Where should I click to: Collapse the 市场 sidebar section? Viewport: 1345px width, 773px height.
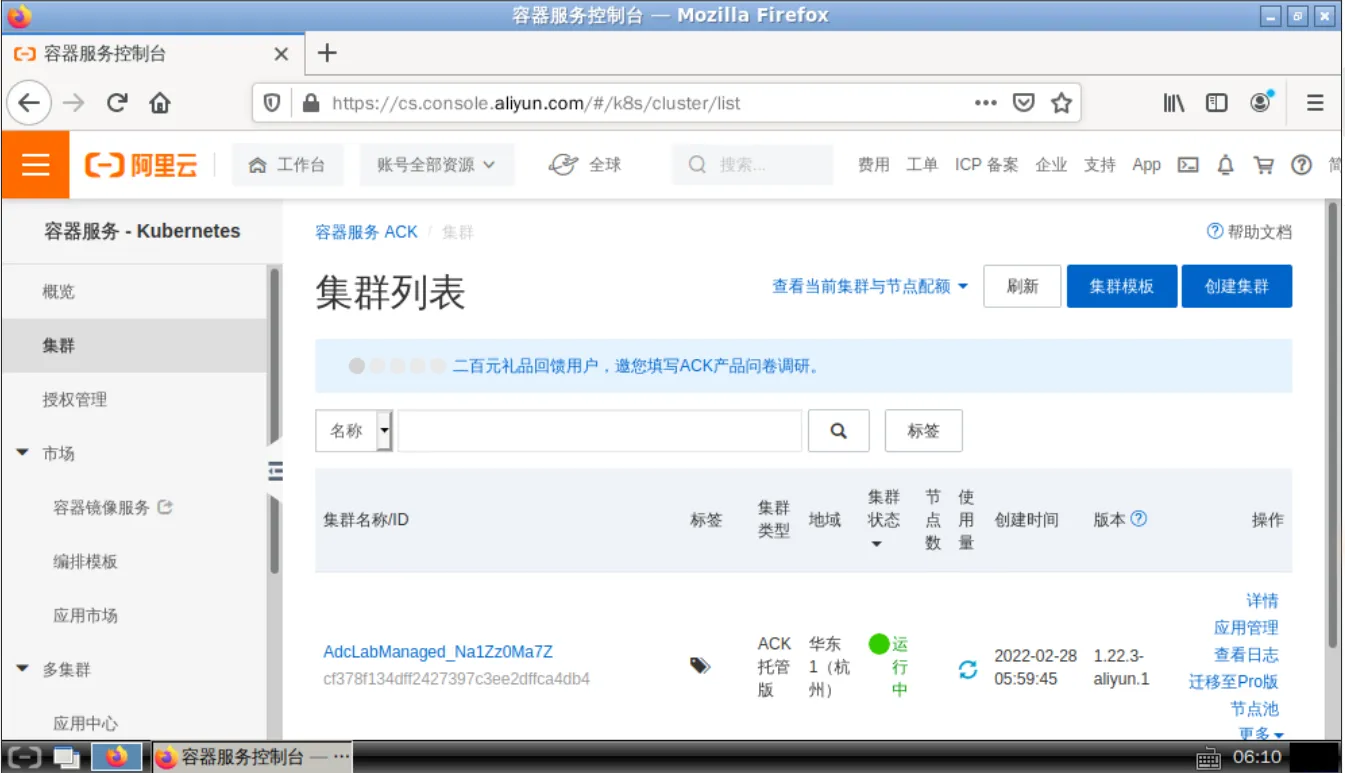tap(23, 453)
